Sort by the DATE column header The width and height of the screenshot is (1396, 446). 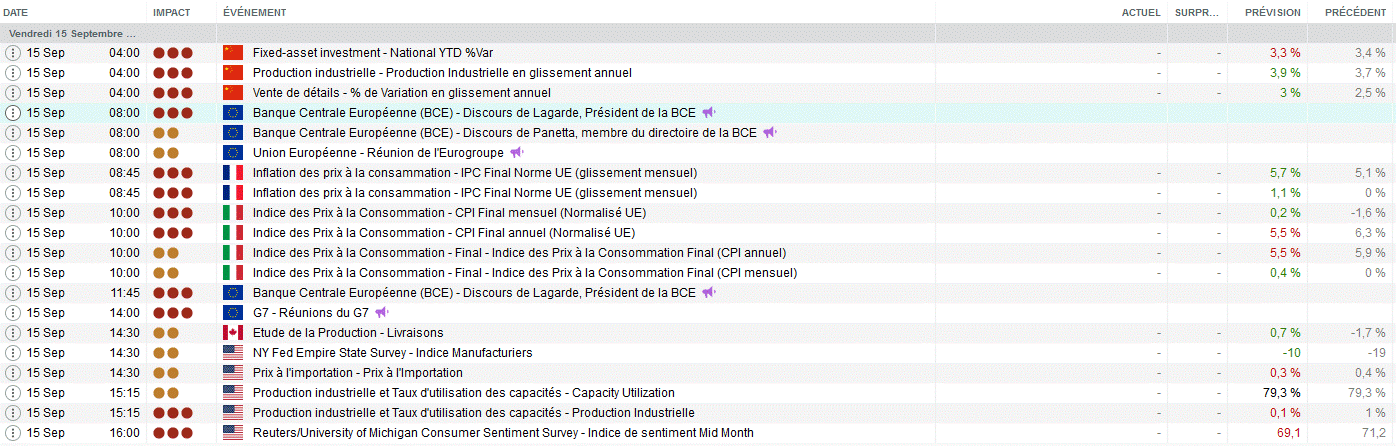point(16,12)
